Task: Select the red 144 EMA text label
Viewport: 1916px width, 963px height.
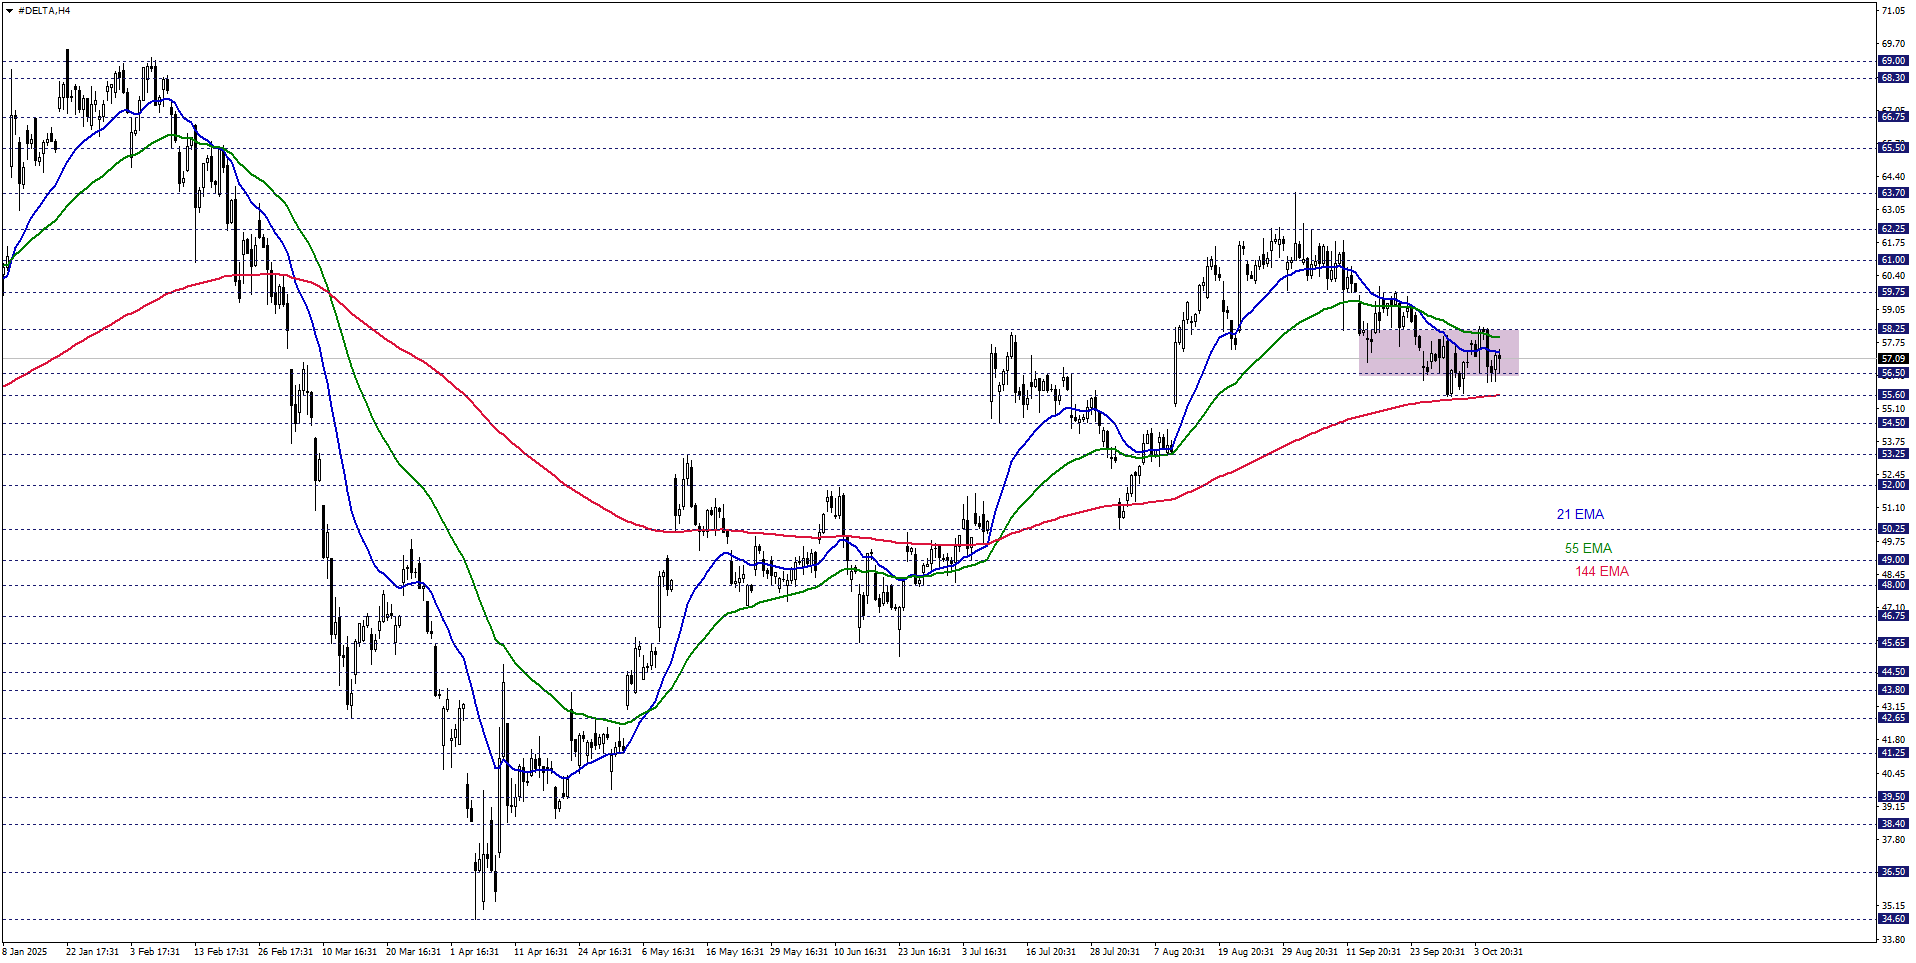Action: pyautogui.click(x=1601, y=571)
